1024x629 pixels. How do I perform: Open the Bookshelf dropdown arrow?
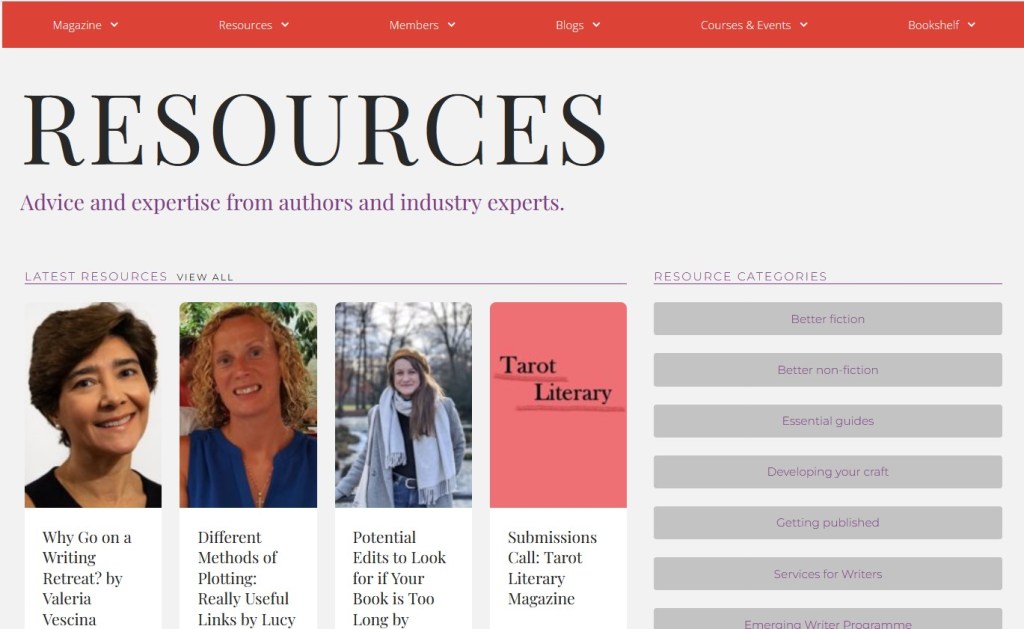972,25
